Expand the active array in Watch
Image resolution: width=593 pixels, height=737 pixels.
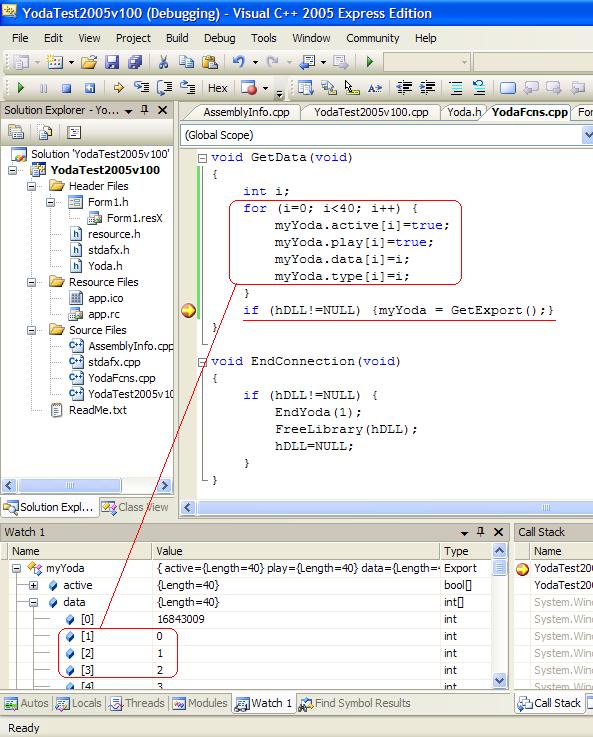pyautogui.click(x=33, y=586)
